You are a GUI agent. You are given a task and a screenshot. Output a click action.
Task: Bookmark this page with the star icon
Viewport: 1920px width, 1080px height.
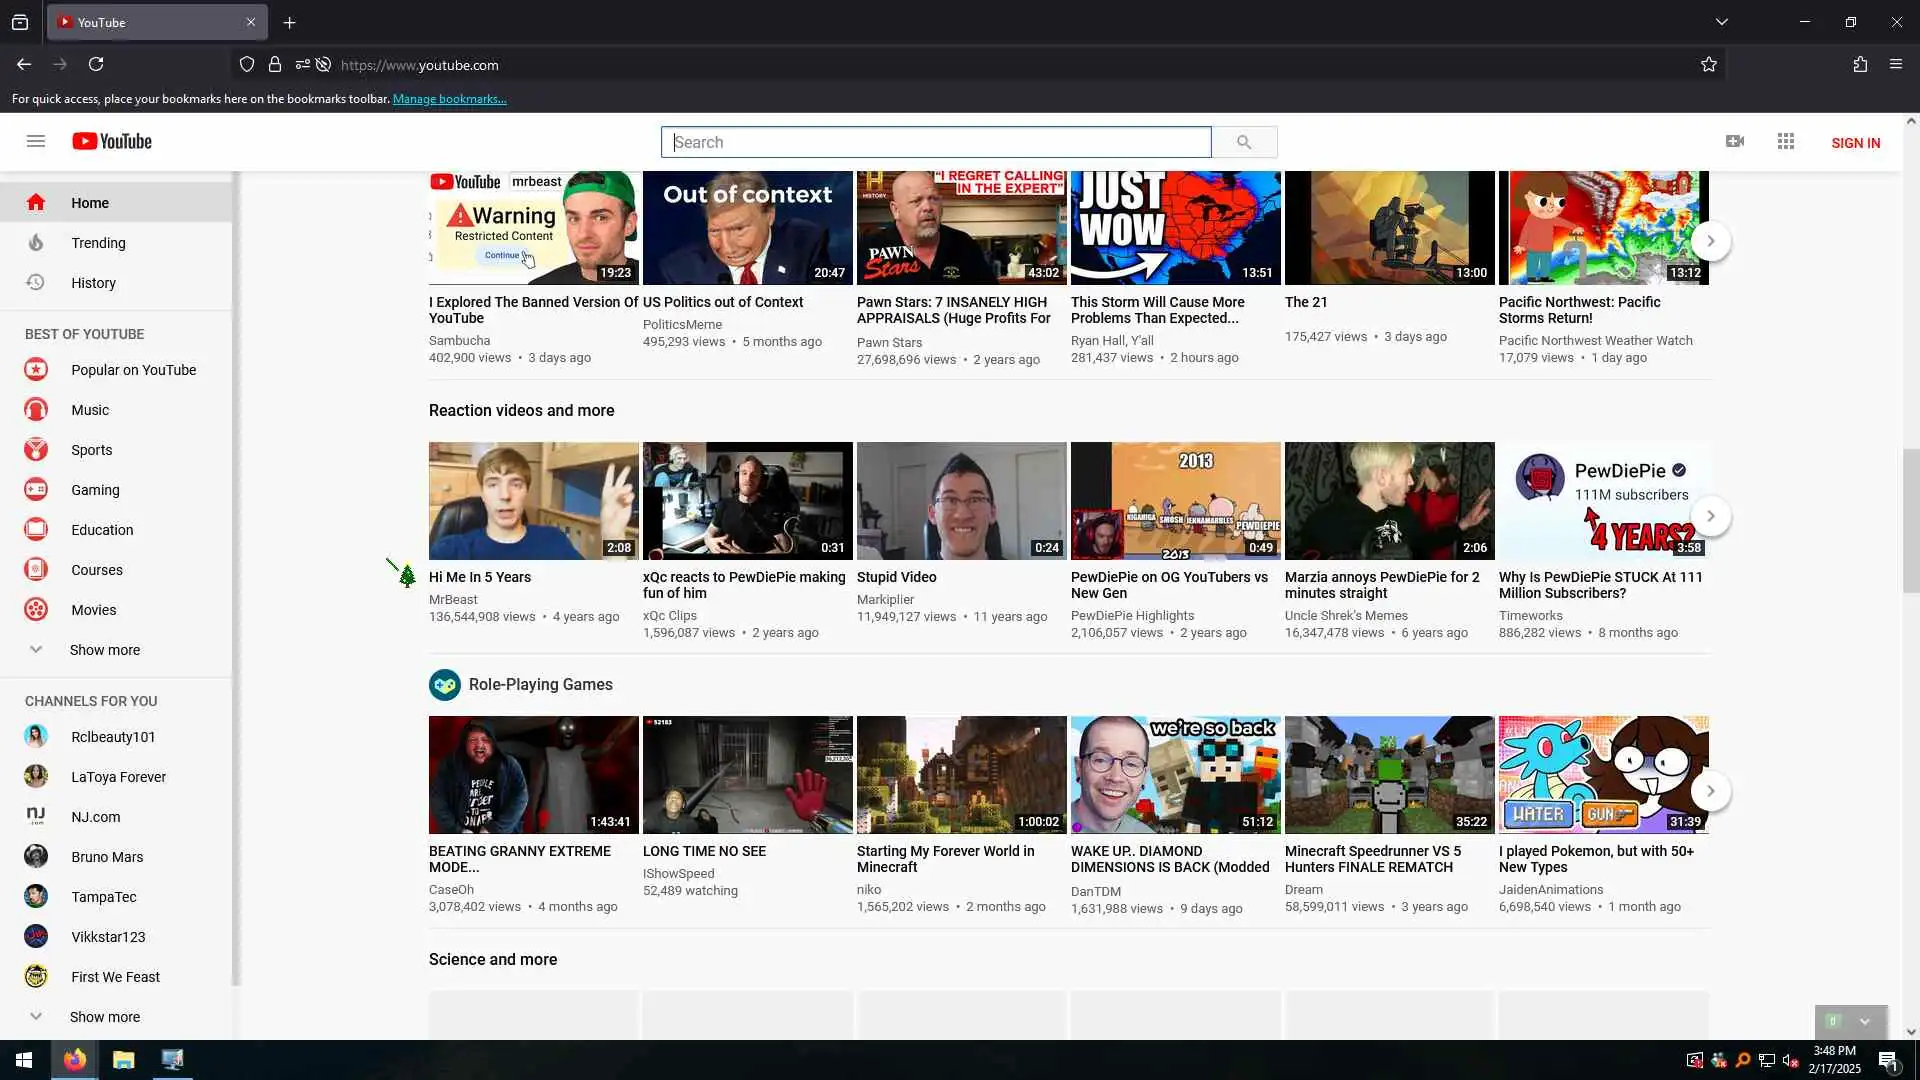[x=1709, y=65]
